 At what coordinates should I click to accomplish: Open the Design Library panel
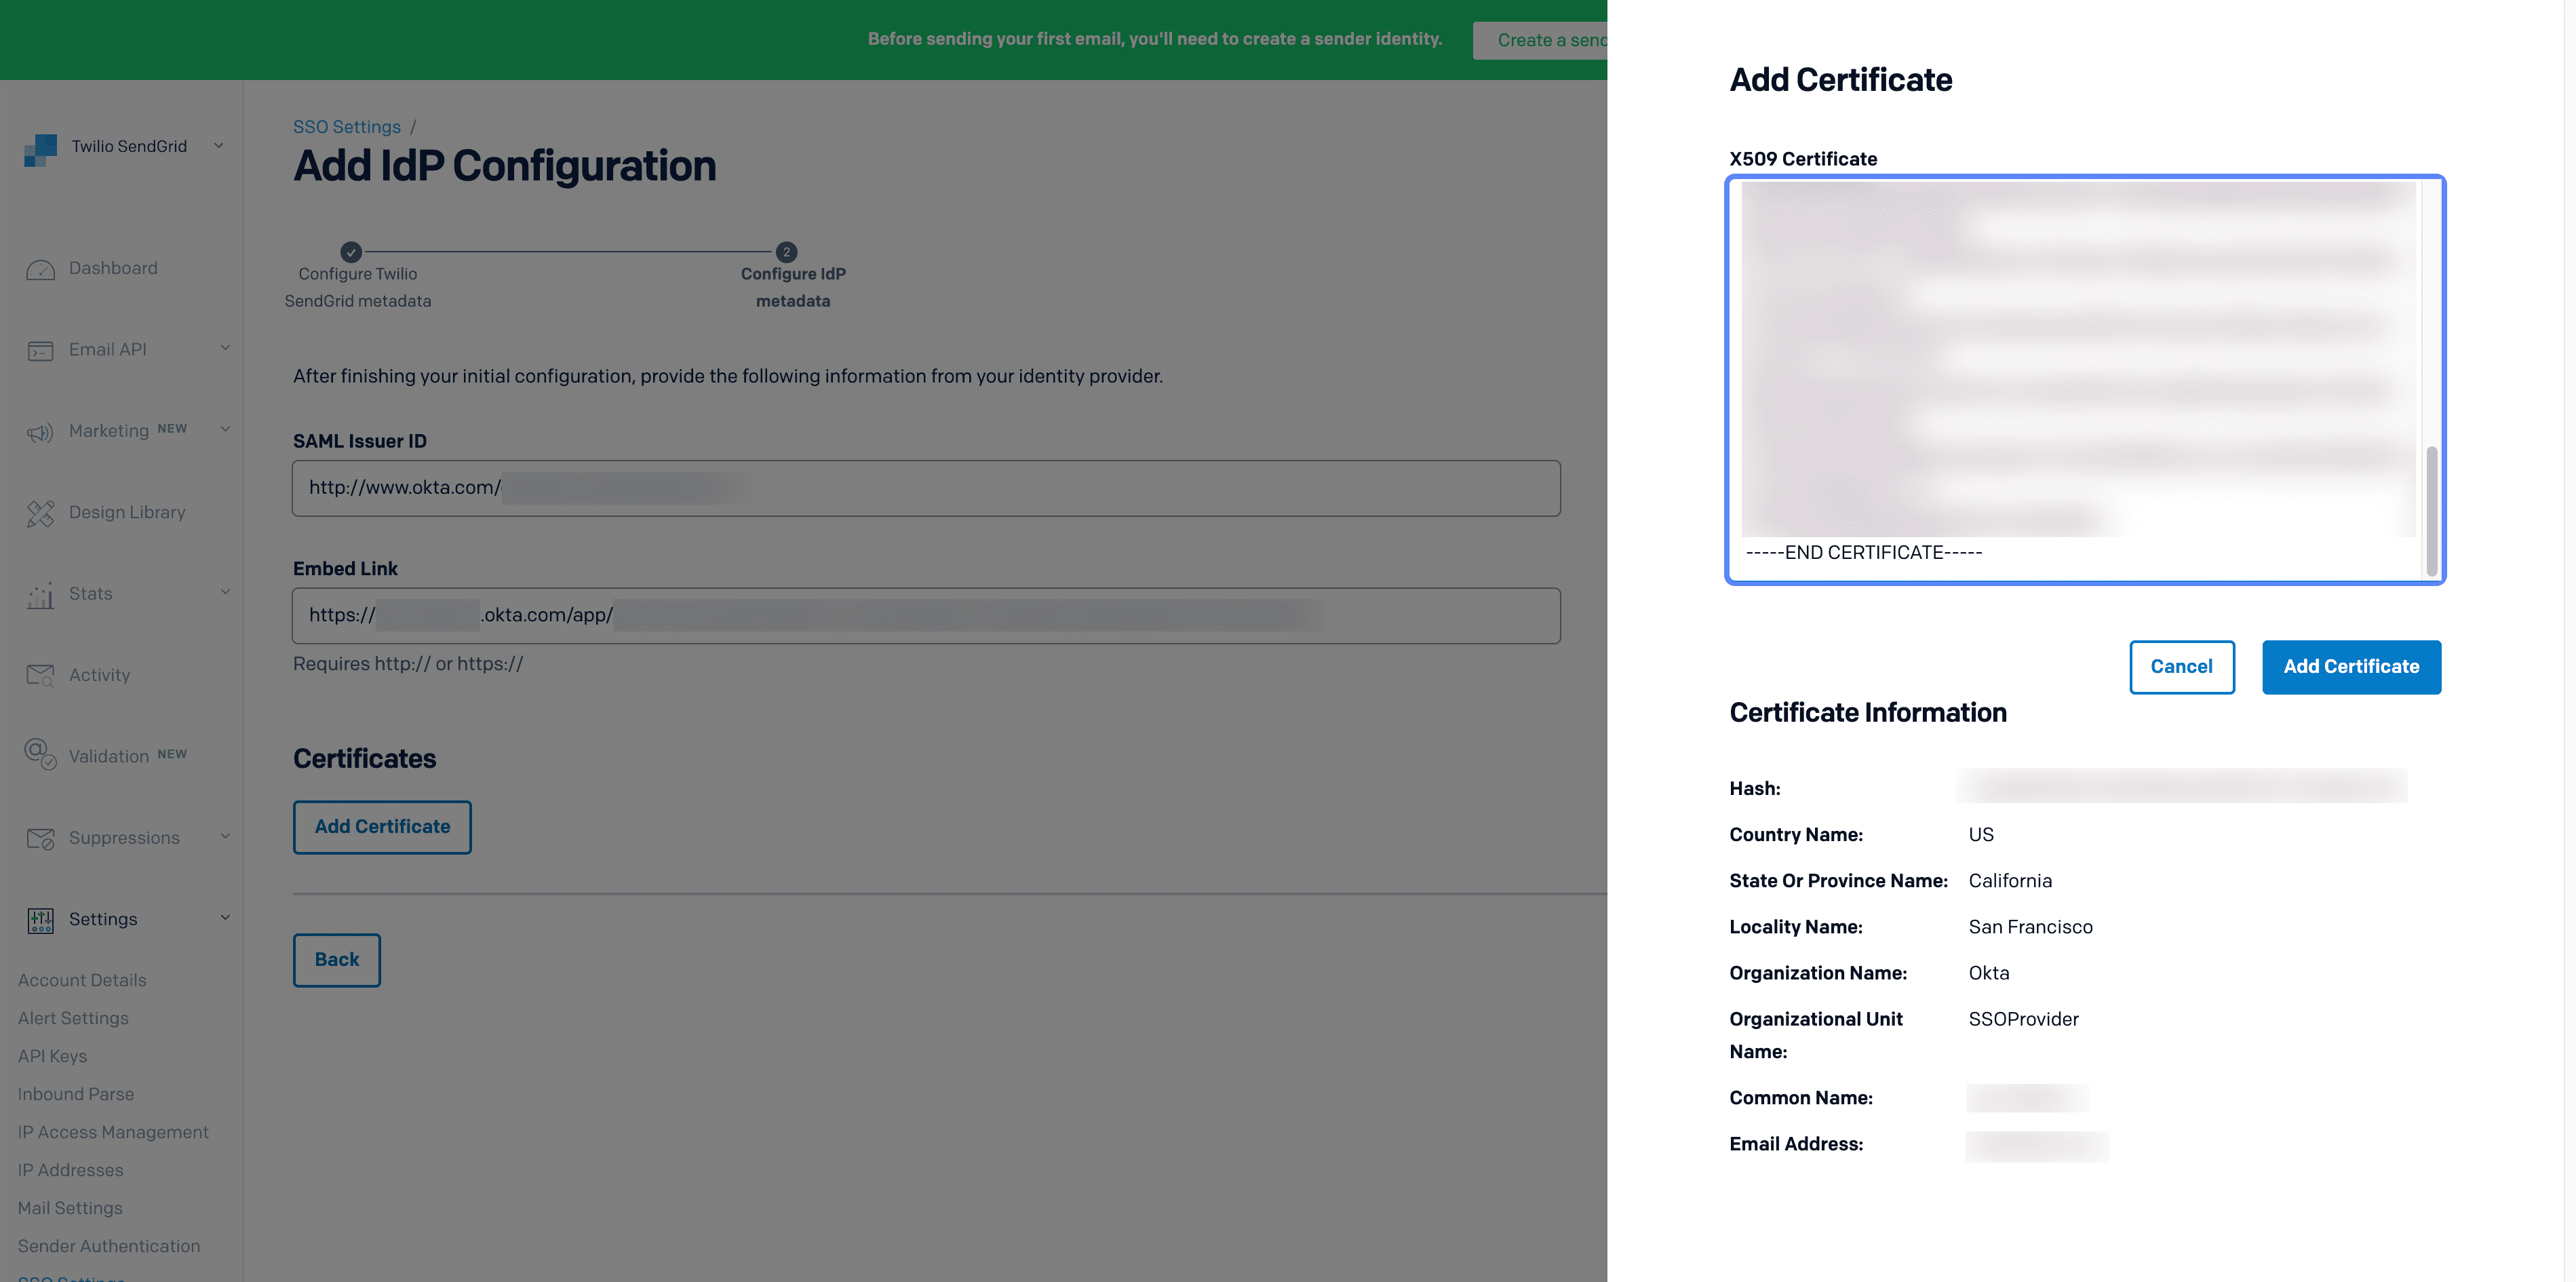tap(40, 513)
